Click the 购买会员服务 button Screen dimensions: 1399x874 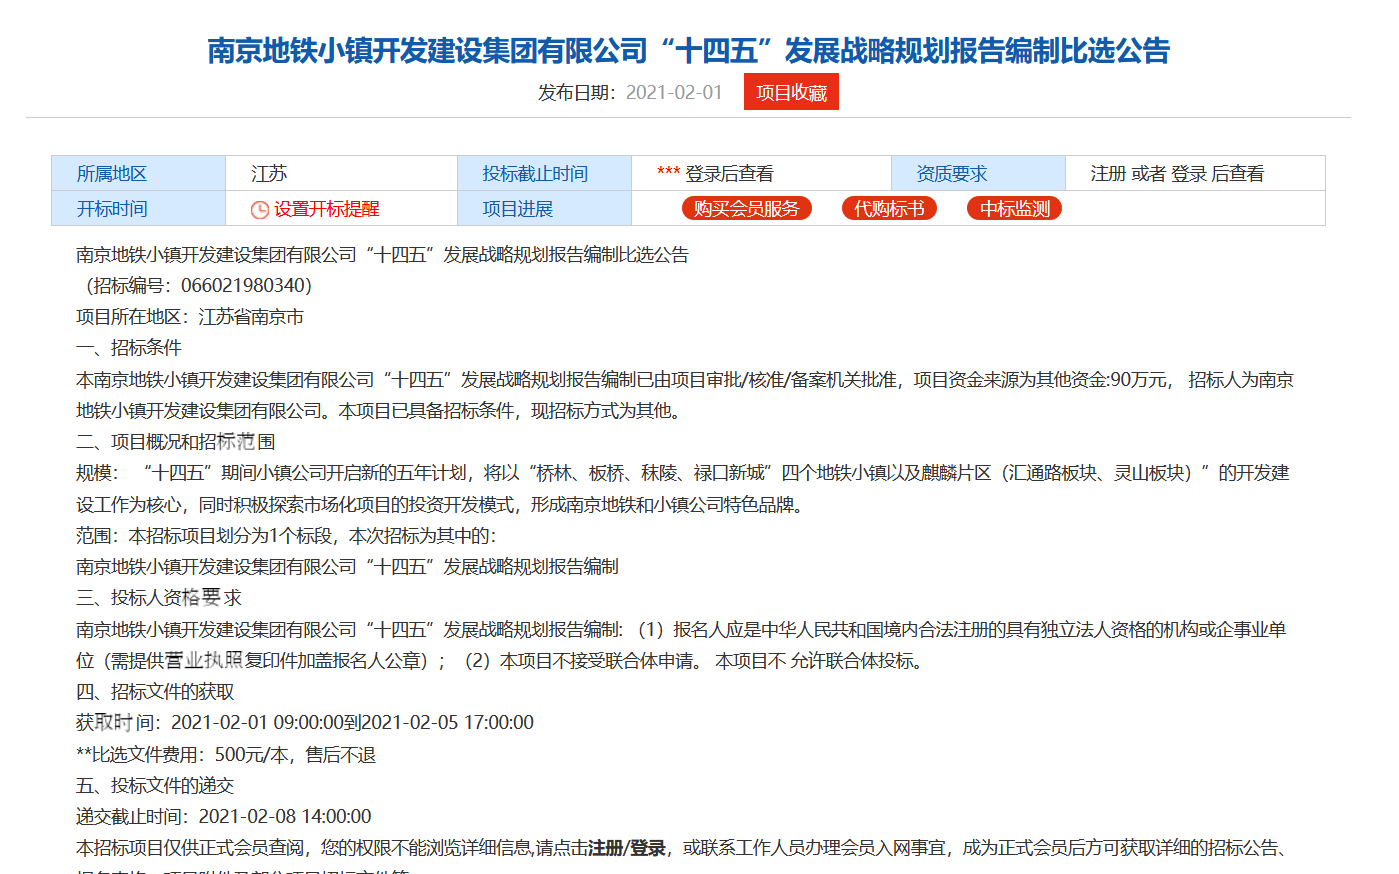(747, 208)
